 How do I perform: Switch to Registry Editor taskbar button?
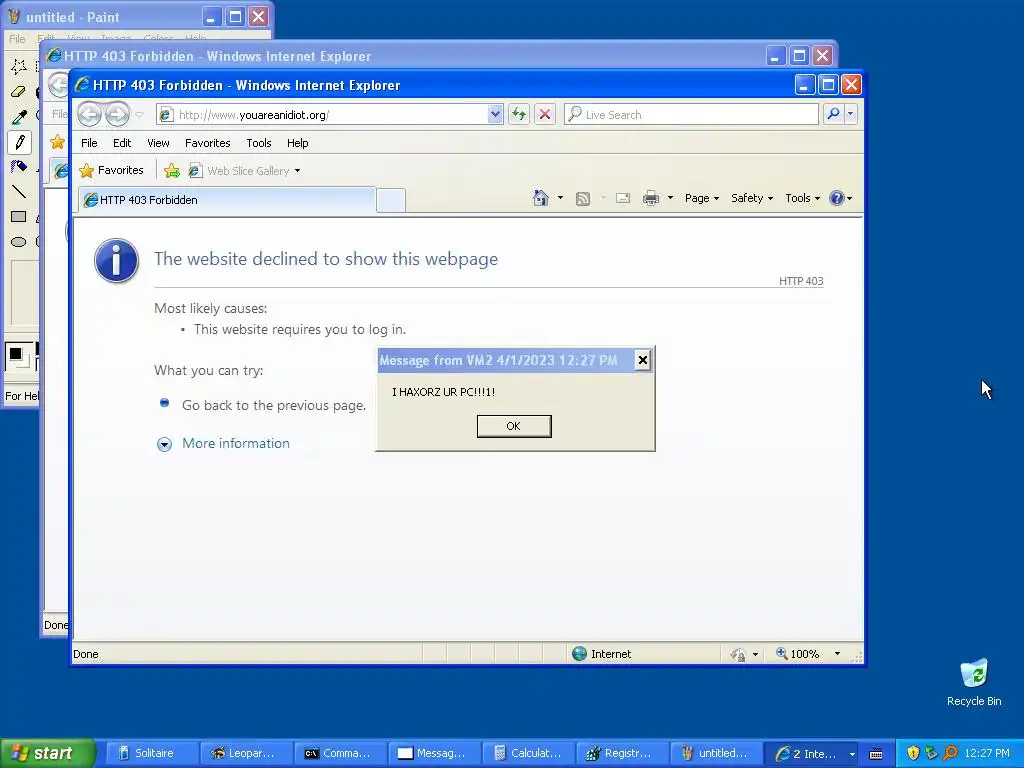click(622, 753)
